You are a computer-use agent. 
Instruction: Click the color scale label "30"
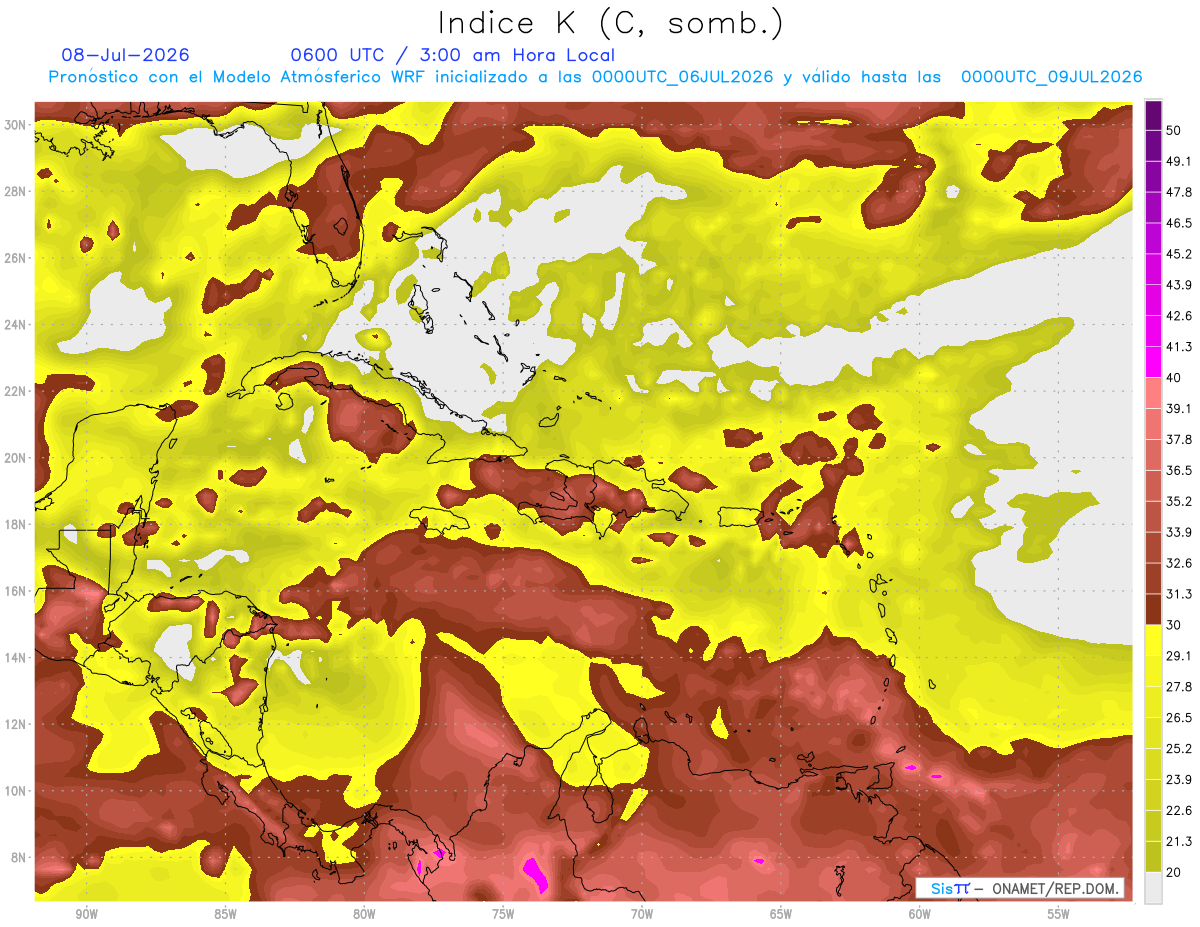click(x=1175, y=625)
